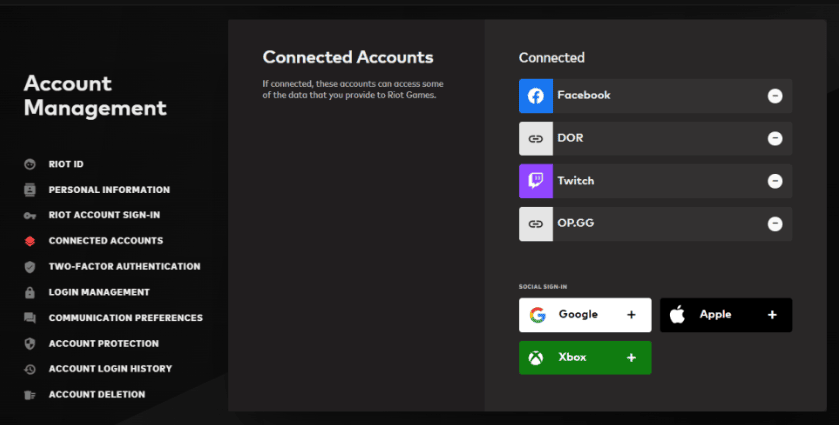The height and width of the screenshot is (425, 839).
Task: Click the Apple label on the sign-in button
Action: pyautogui.click(x=715, y=315)
